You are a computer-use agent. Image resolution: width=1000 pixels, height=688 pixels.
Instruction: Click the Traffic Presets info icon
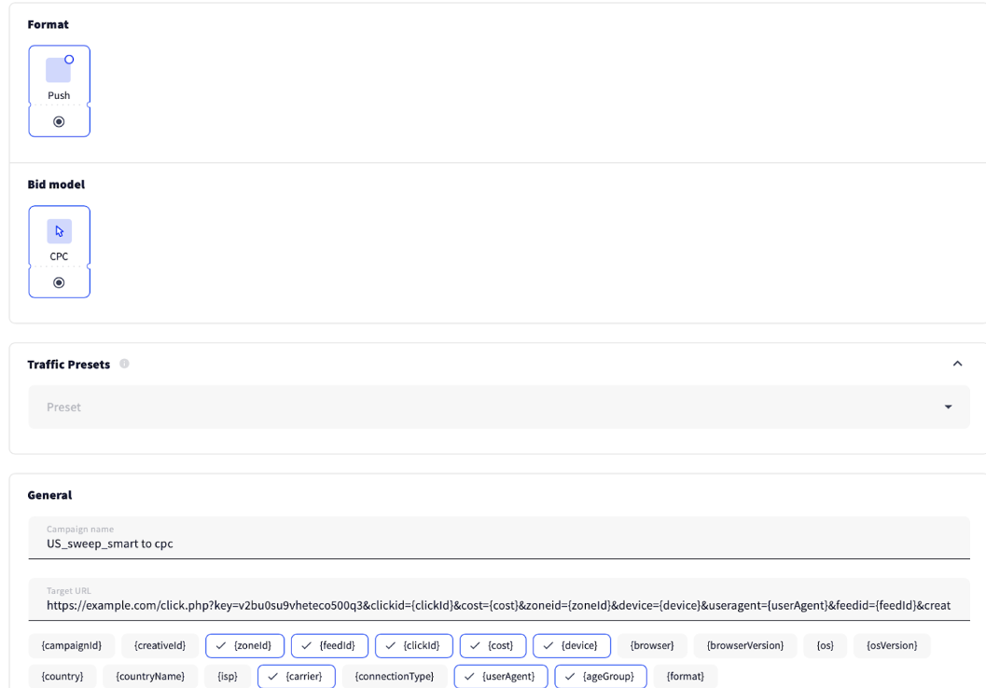125,364
